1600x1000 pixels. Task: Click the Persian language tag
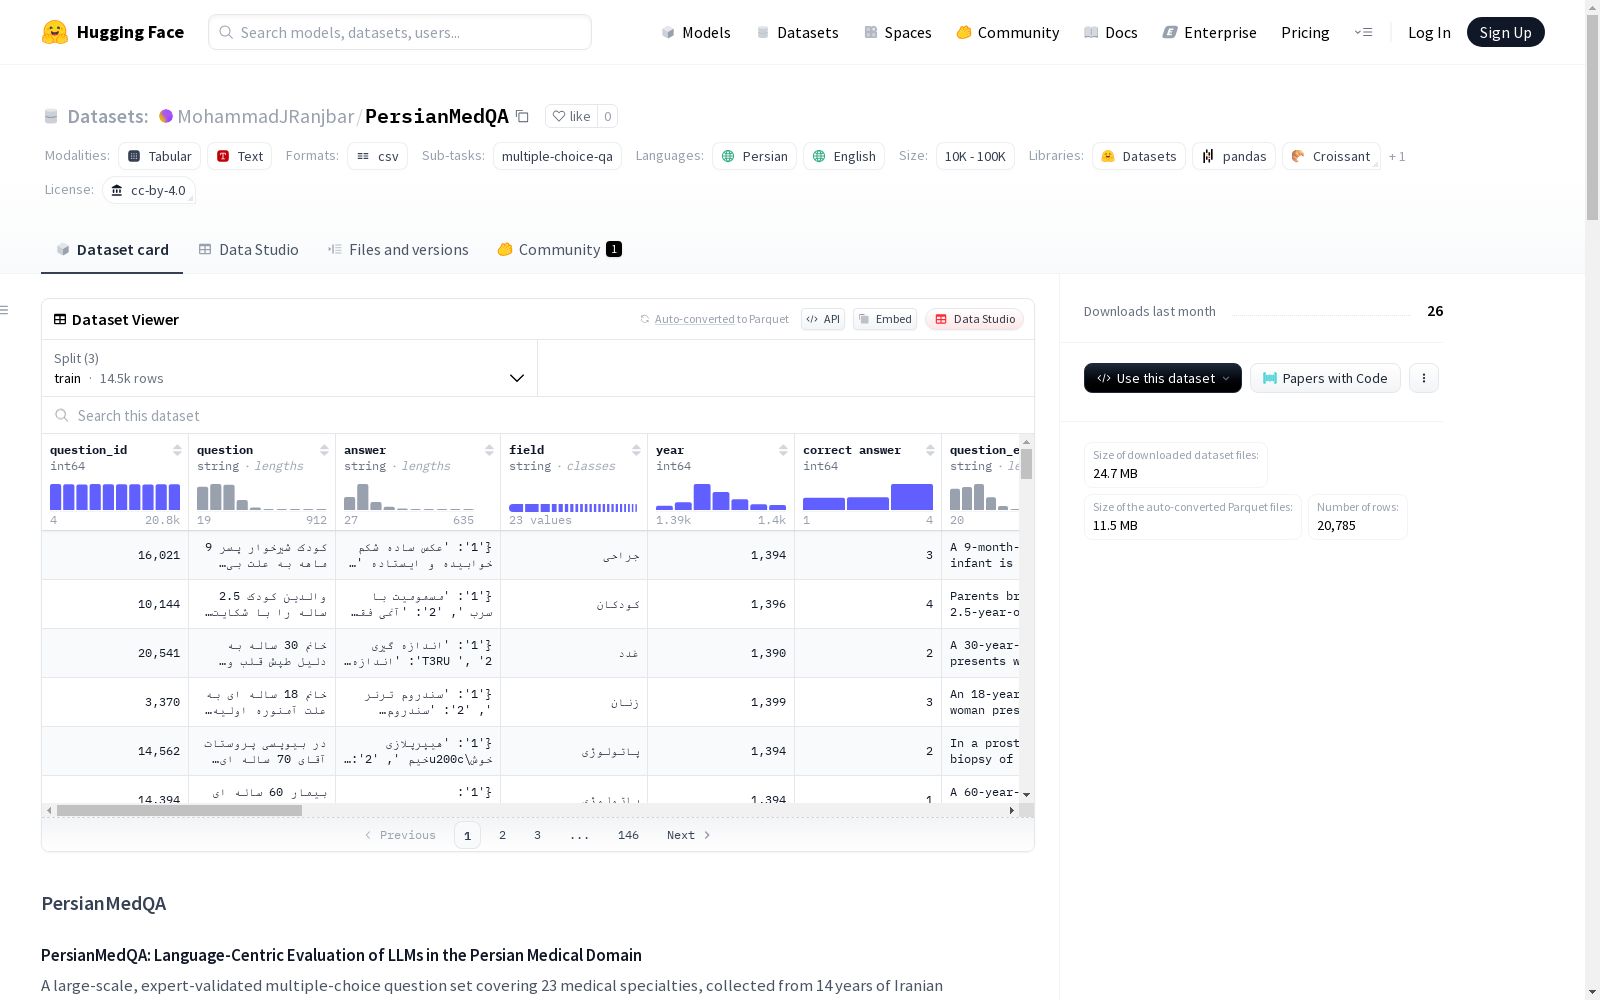click(x=755, y=156)
